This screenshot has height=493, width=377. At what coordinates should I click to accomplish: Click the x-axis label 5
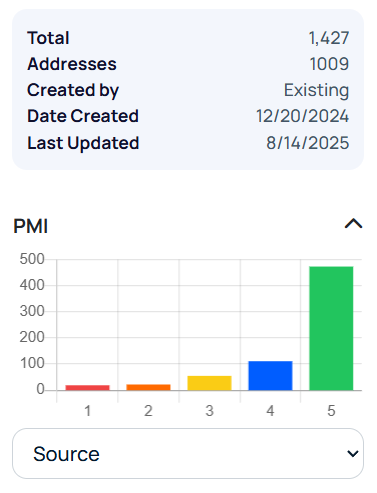click(331, 411)
